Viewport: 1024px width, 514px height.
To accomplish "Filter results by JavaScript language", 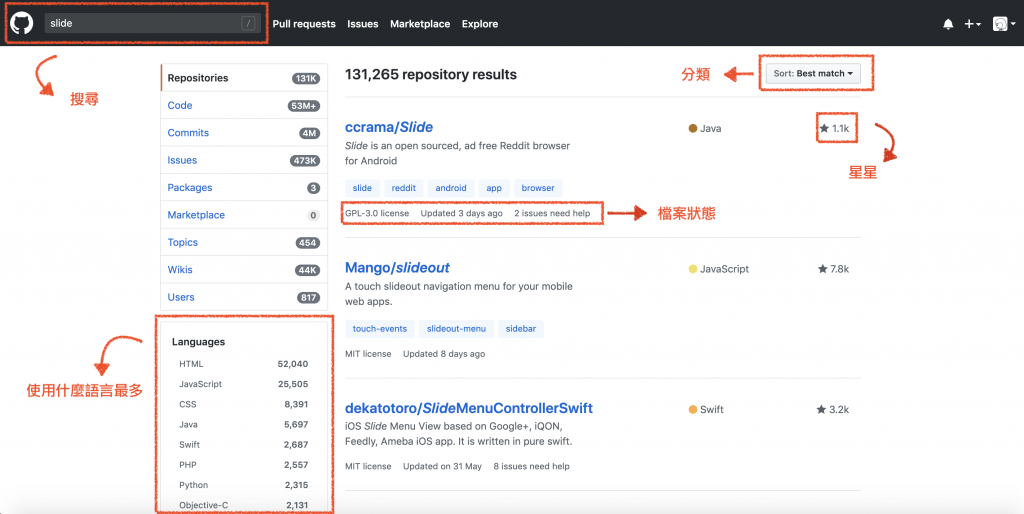I will (x=244, y=384).
